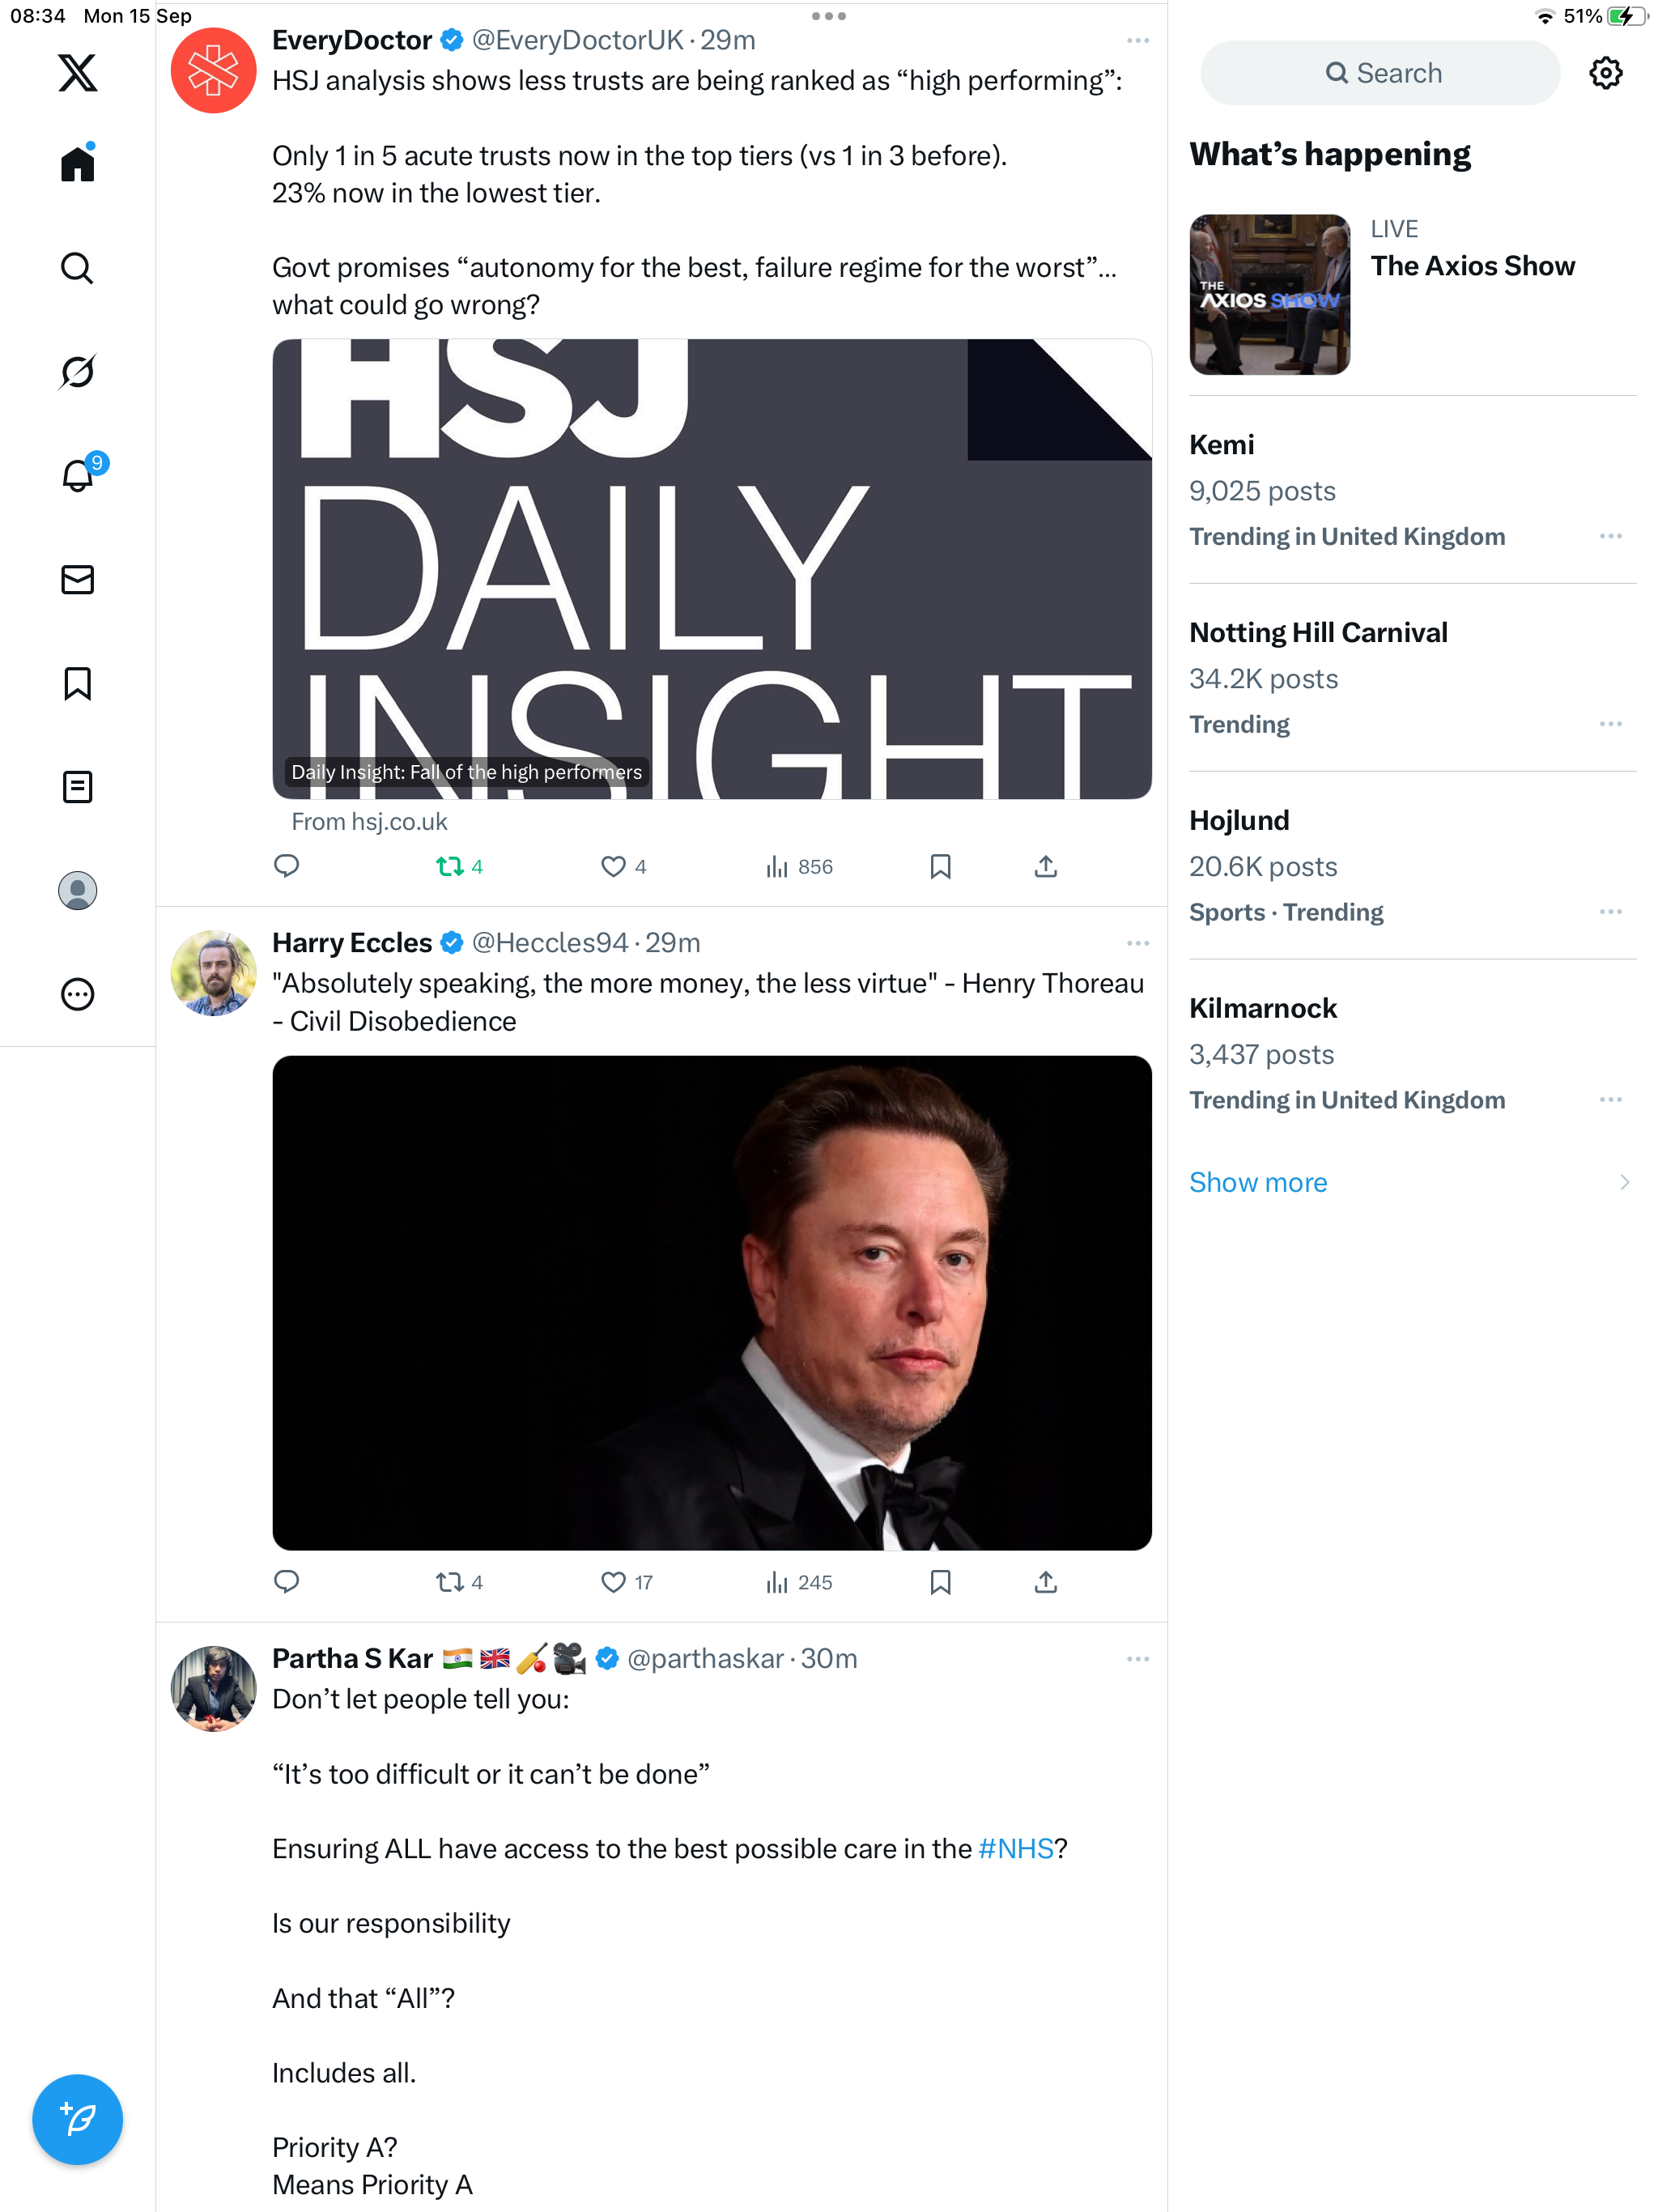Open the More circle menu in sidebar
Viewport: 1658px width, 2212px height.
pos(77,994)
